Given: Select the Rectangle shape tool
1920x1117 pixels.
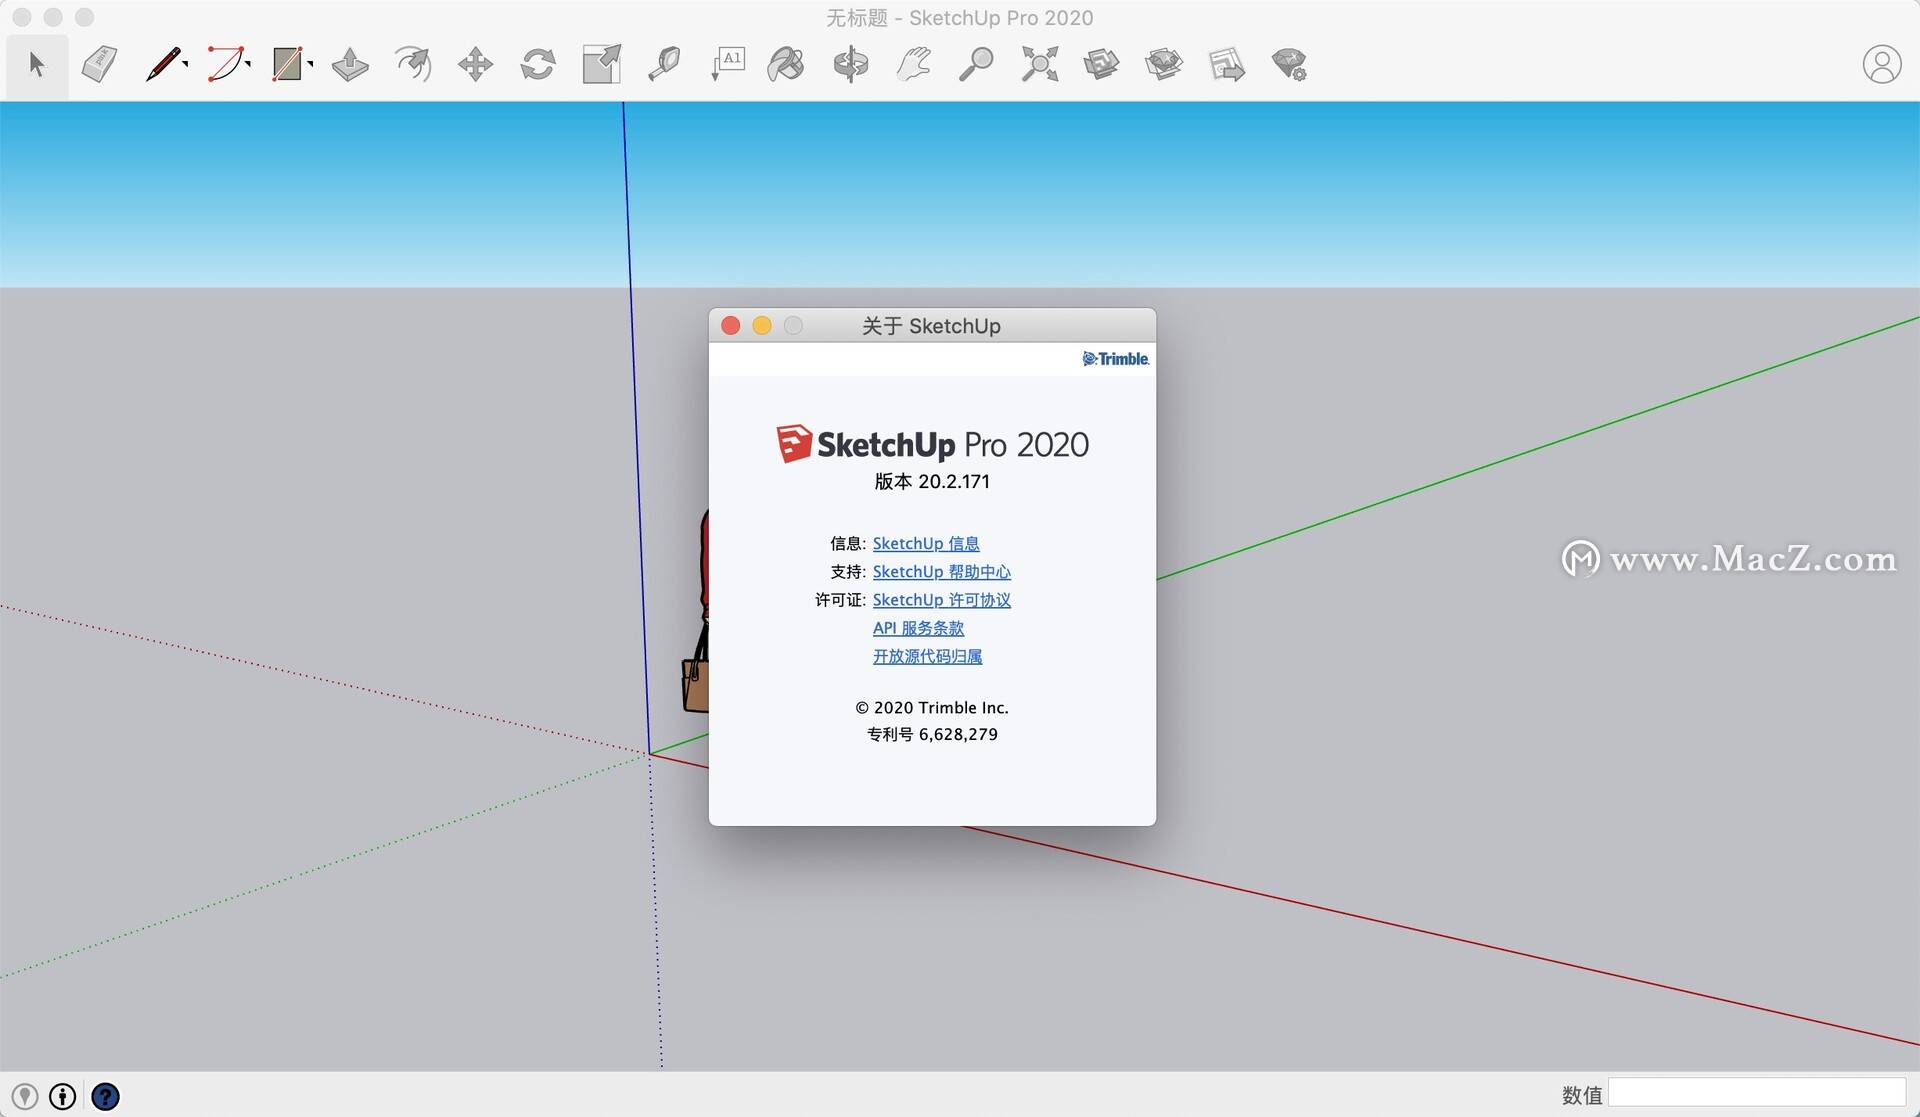Looking at the screenshot, I should (288, 65).
